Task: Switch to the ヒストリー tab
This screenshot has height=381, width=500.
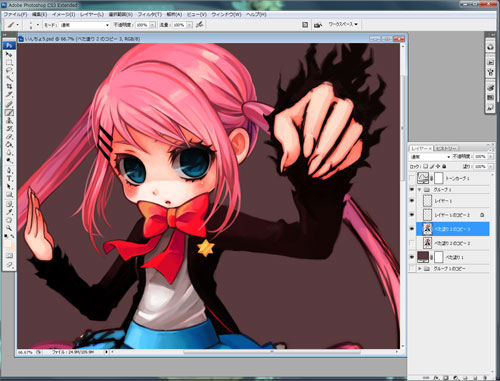Action: coord(446,148)
